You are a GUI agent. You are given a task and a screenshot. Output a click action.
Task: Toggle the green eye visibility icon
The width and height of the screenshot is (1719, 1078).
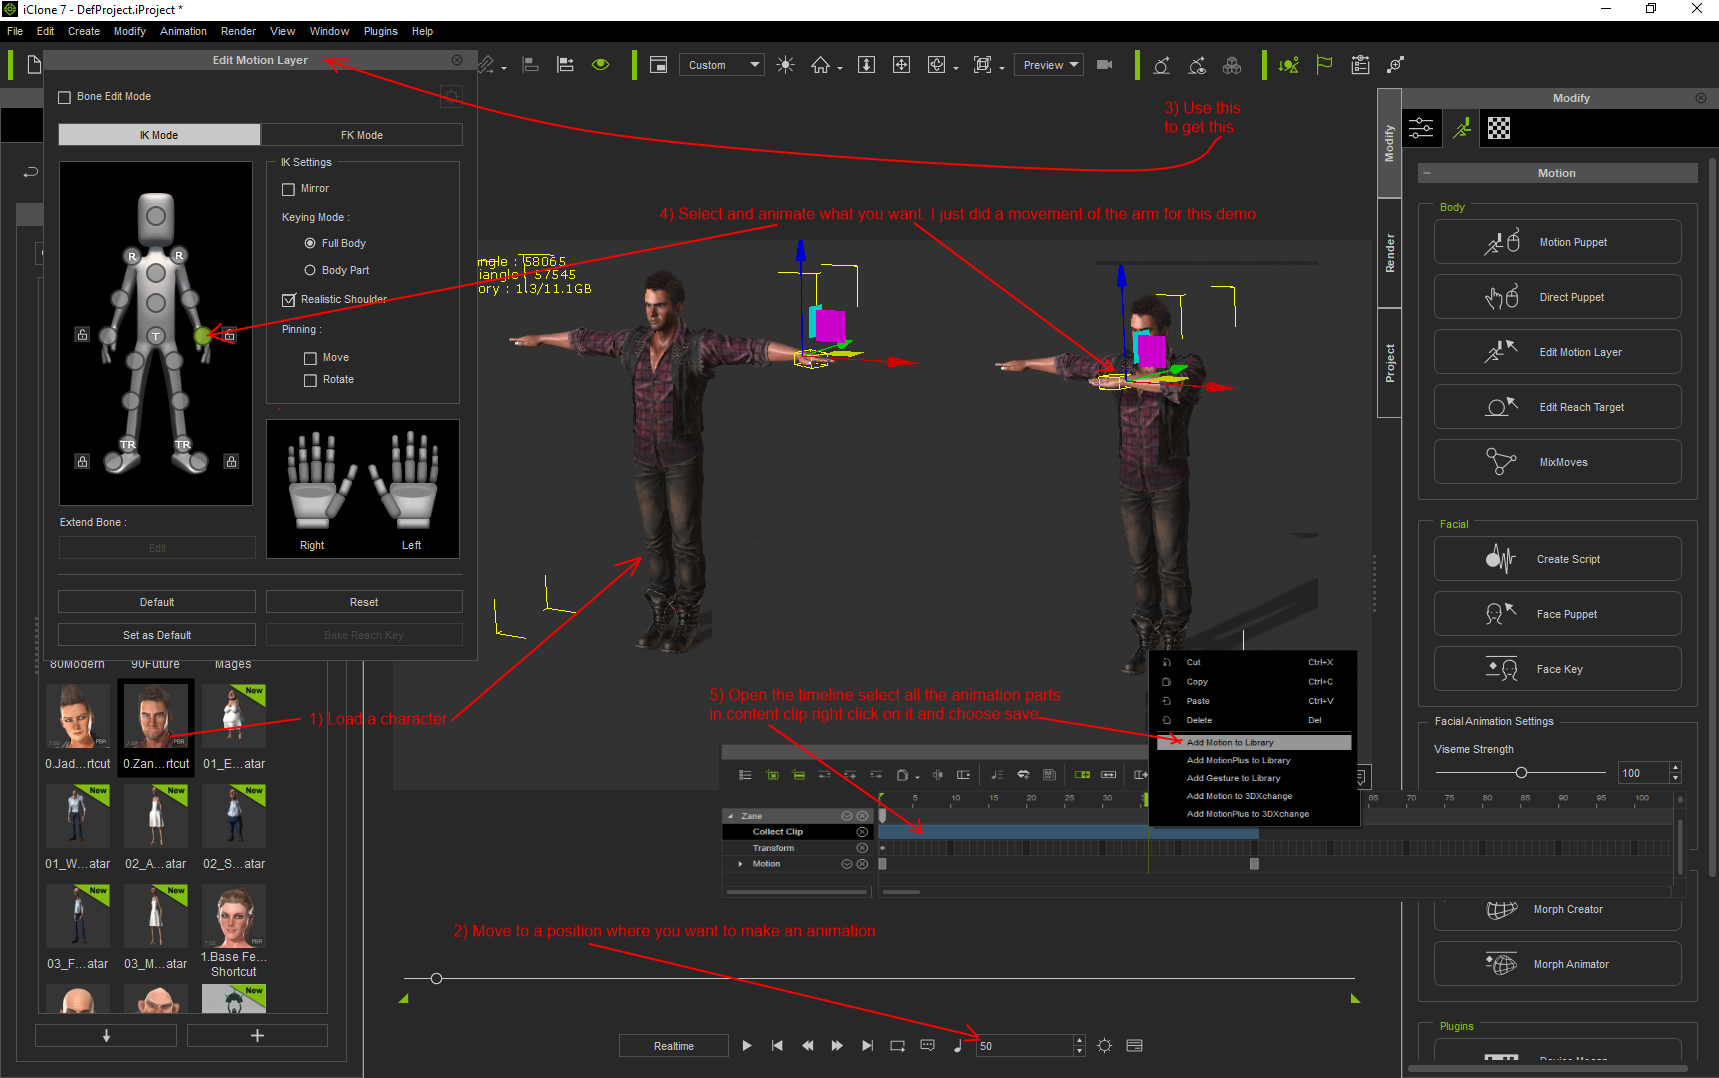(x=600, y=65)
